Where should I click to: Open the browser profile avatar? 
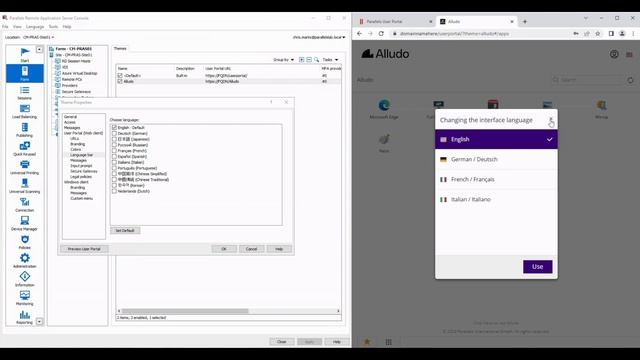(x=622, y=33)
